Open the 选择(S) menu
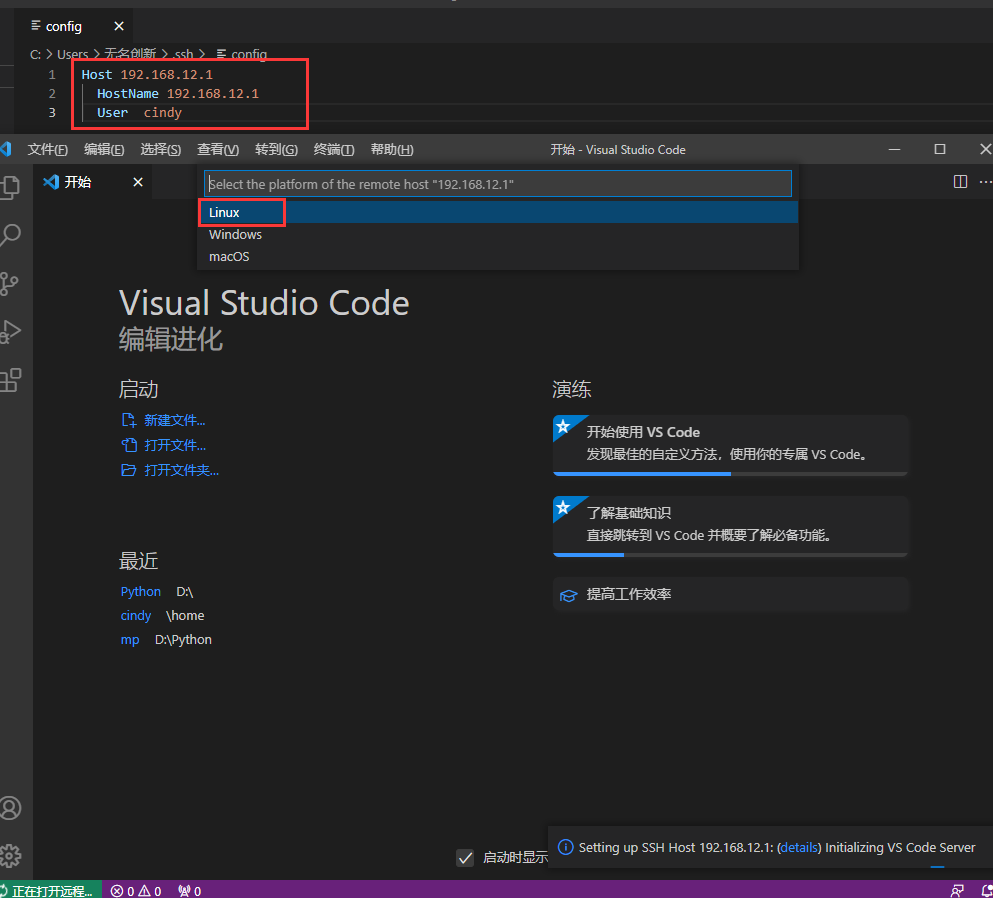 160,149
